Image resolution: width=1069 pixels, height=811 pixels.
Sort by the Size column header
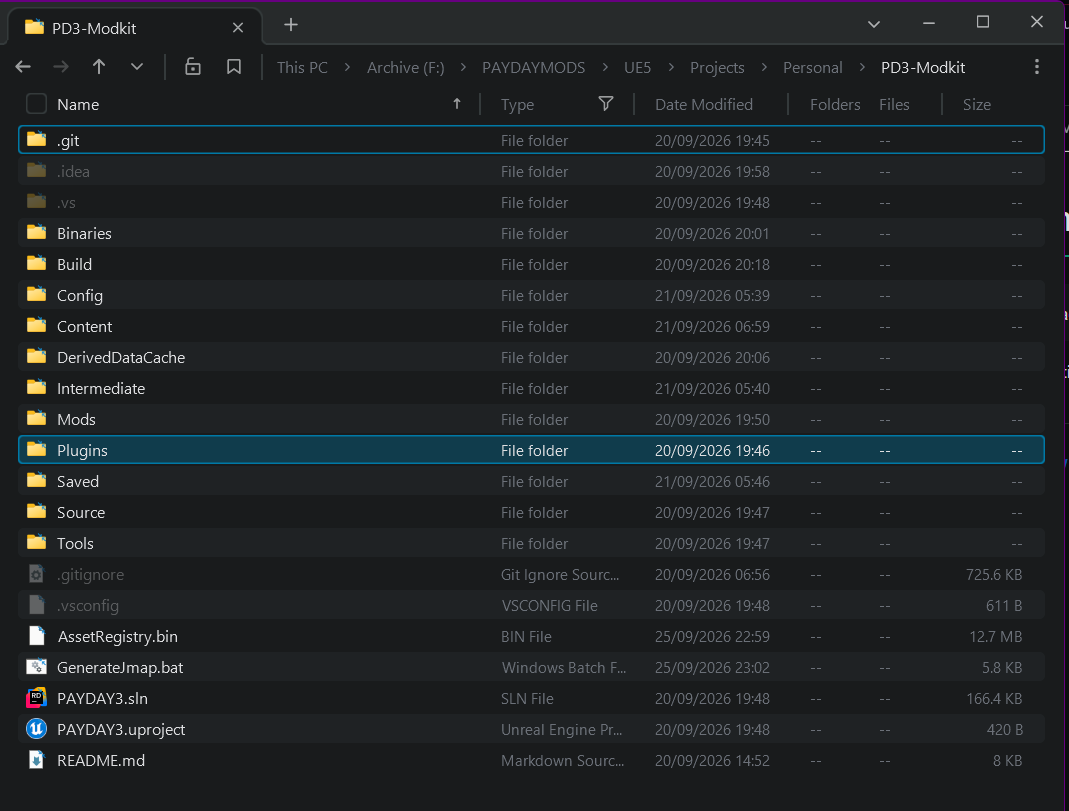pyautogui.click(x=977, y=104)
